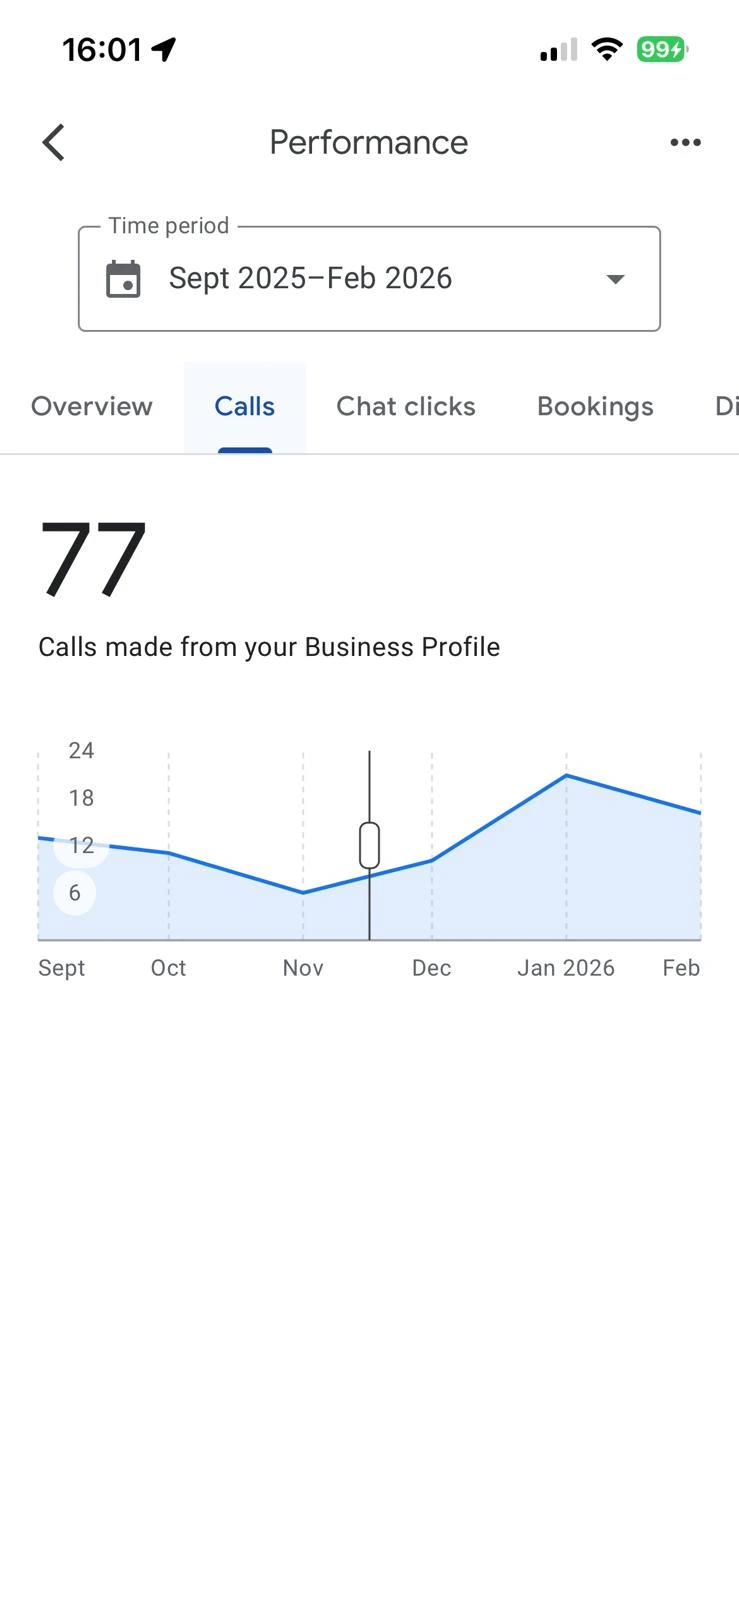This screenshot has width=739, height=1600.
Task: Go to the Bookings tab
Action: [x=595, y=407]
